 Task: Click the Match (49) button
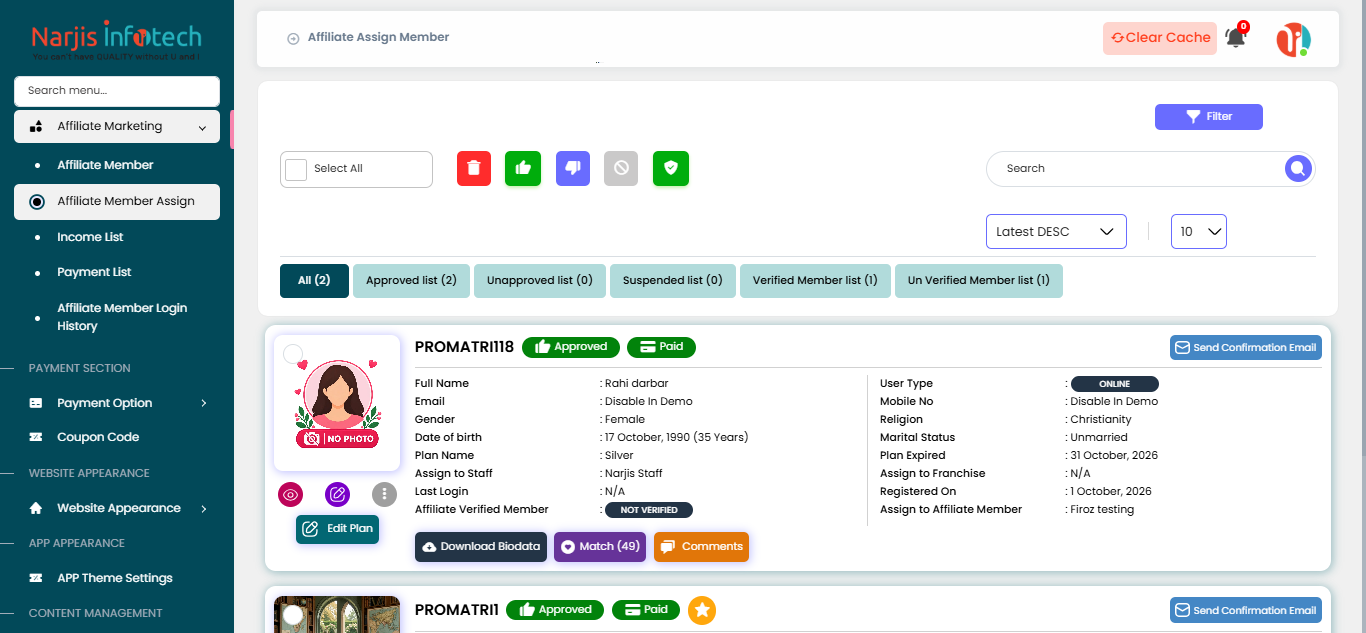(600, 547)
